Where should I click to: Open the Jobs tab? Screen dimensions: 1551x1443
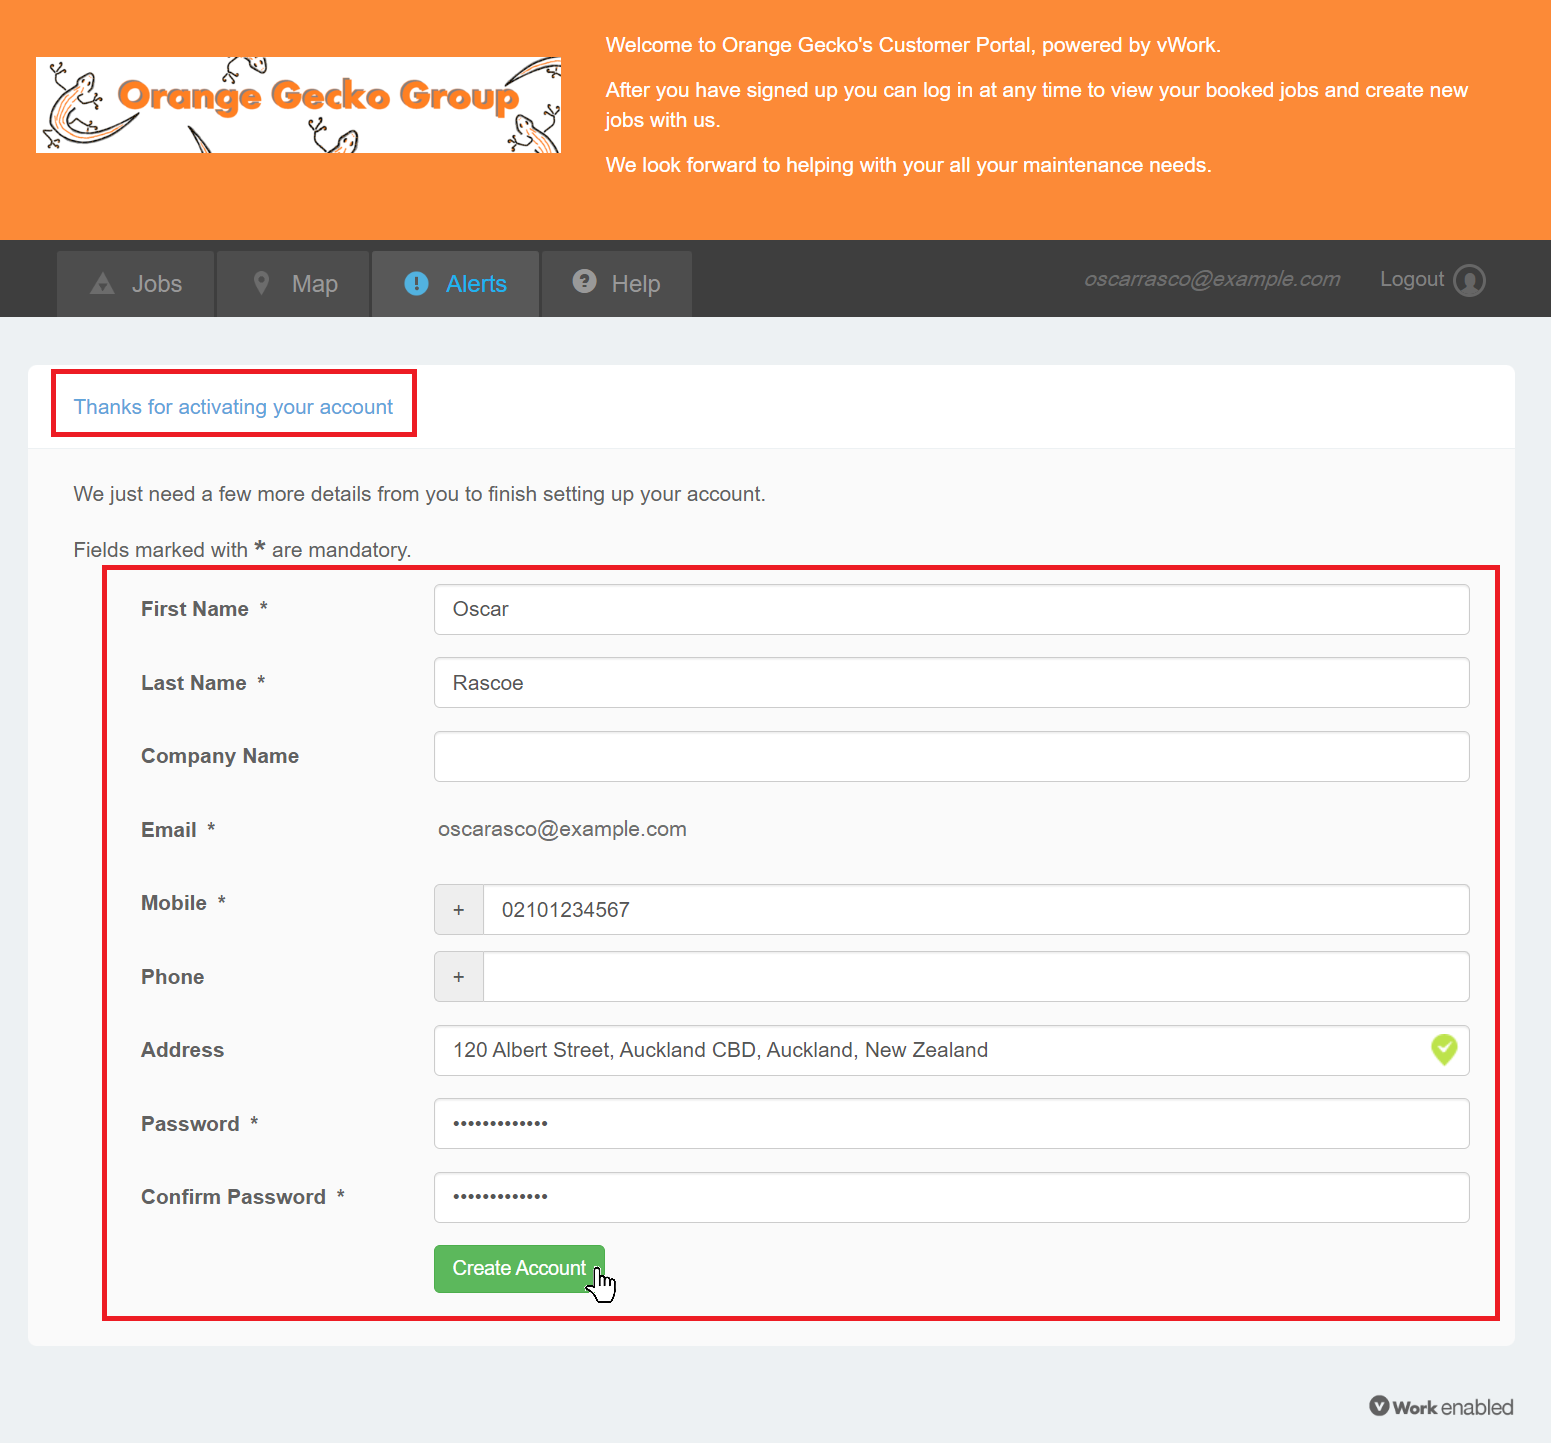pos(135,284)
